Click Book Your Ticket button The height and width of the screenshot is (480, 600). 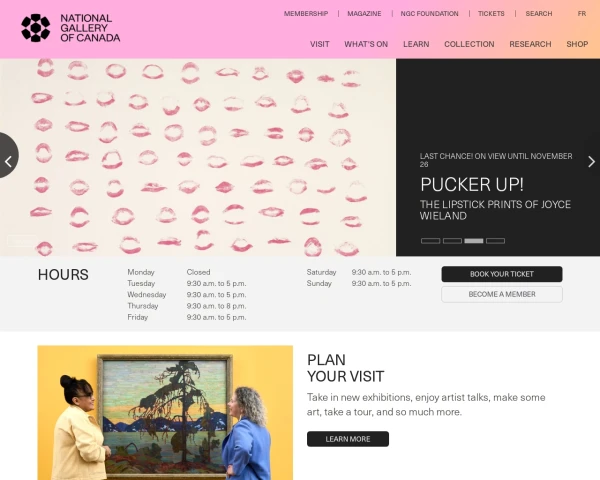pos(502,274)
